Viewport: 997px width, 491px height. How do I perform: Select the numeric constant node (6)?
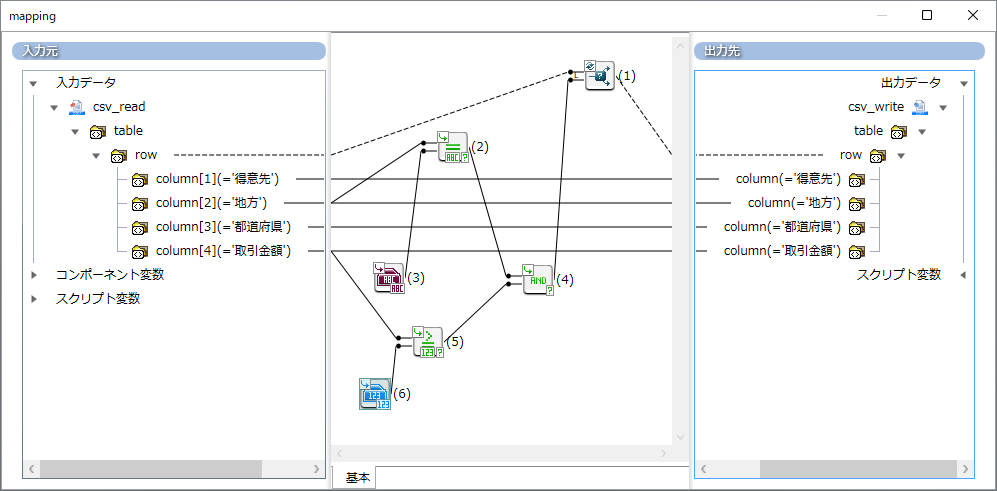click(x=375, y=394)
